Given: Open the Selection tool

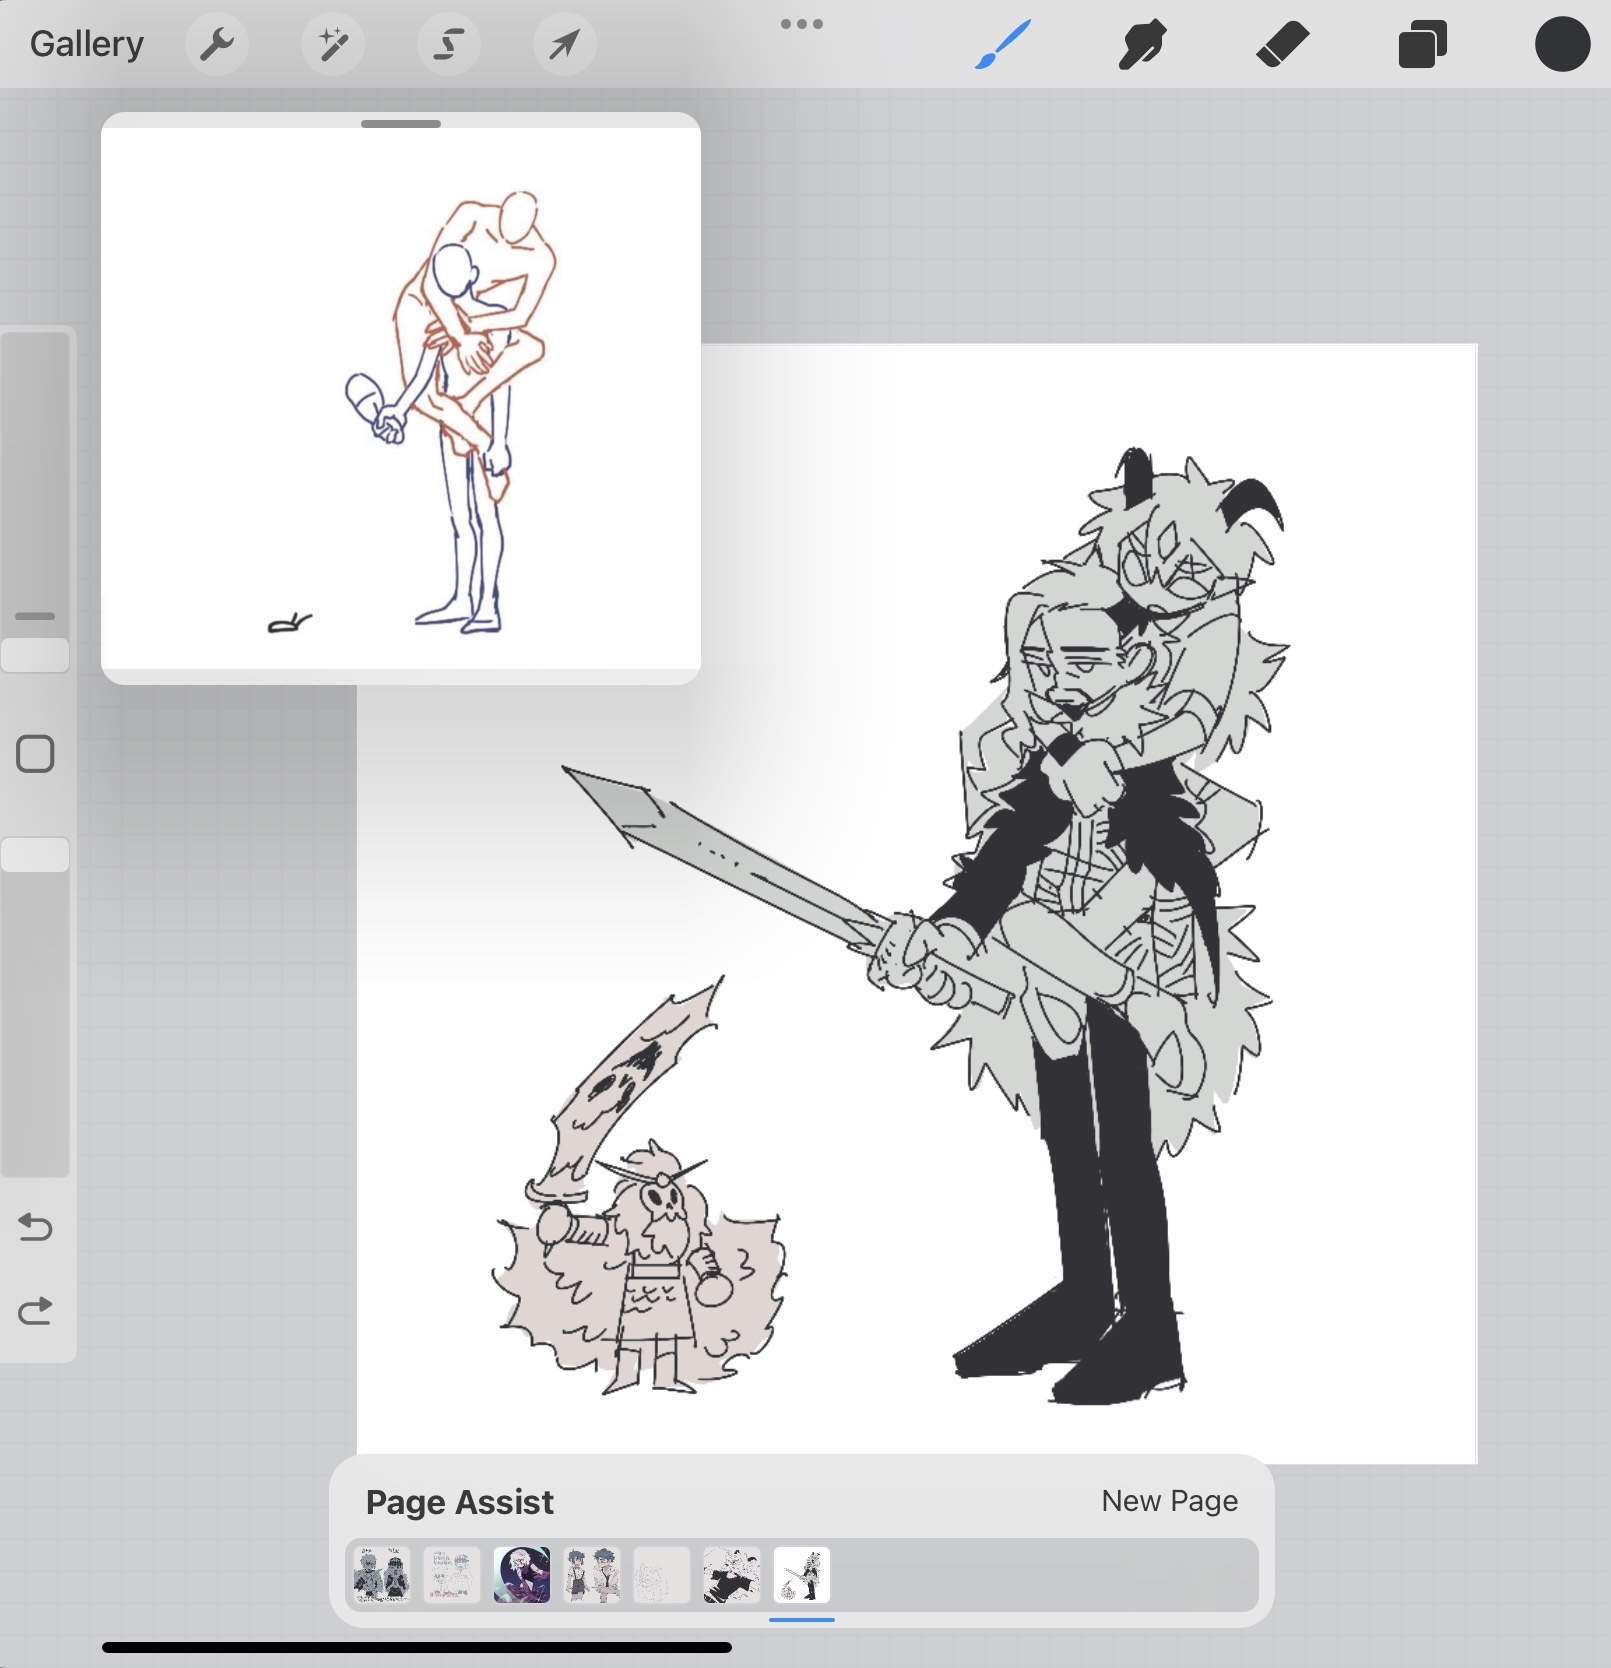Looking at the screenshot, I should (449, 44).
